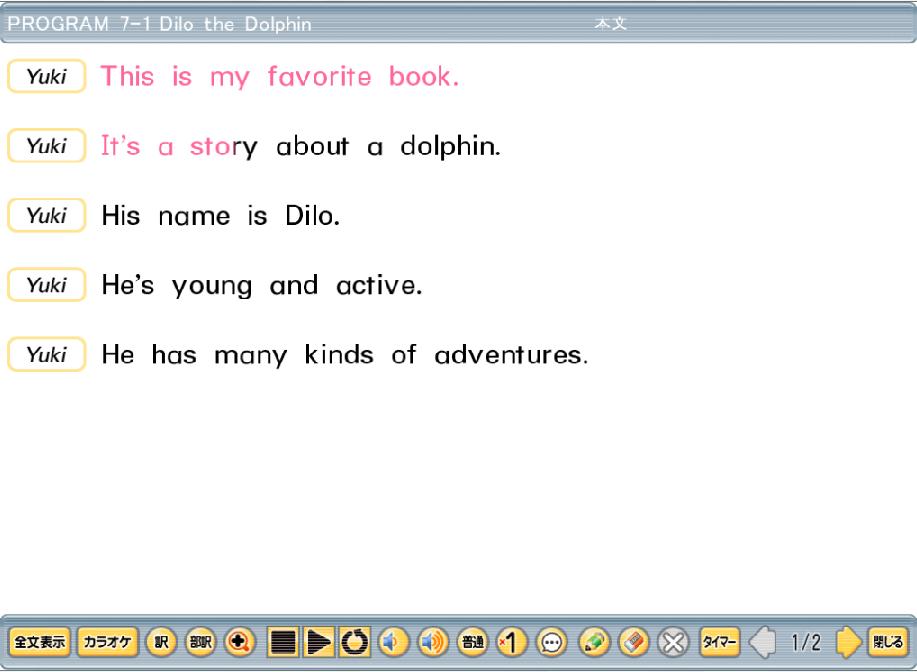The width and height of the screenshot is (917, 672).
Task: Show translation with the 訳 button
Action: pyautogui.click(x=161, y=642)
